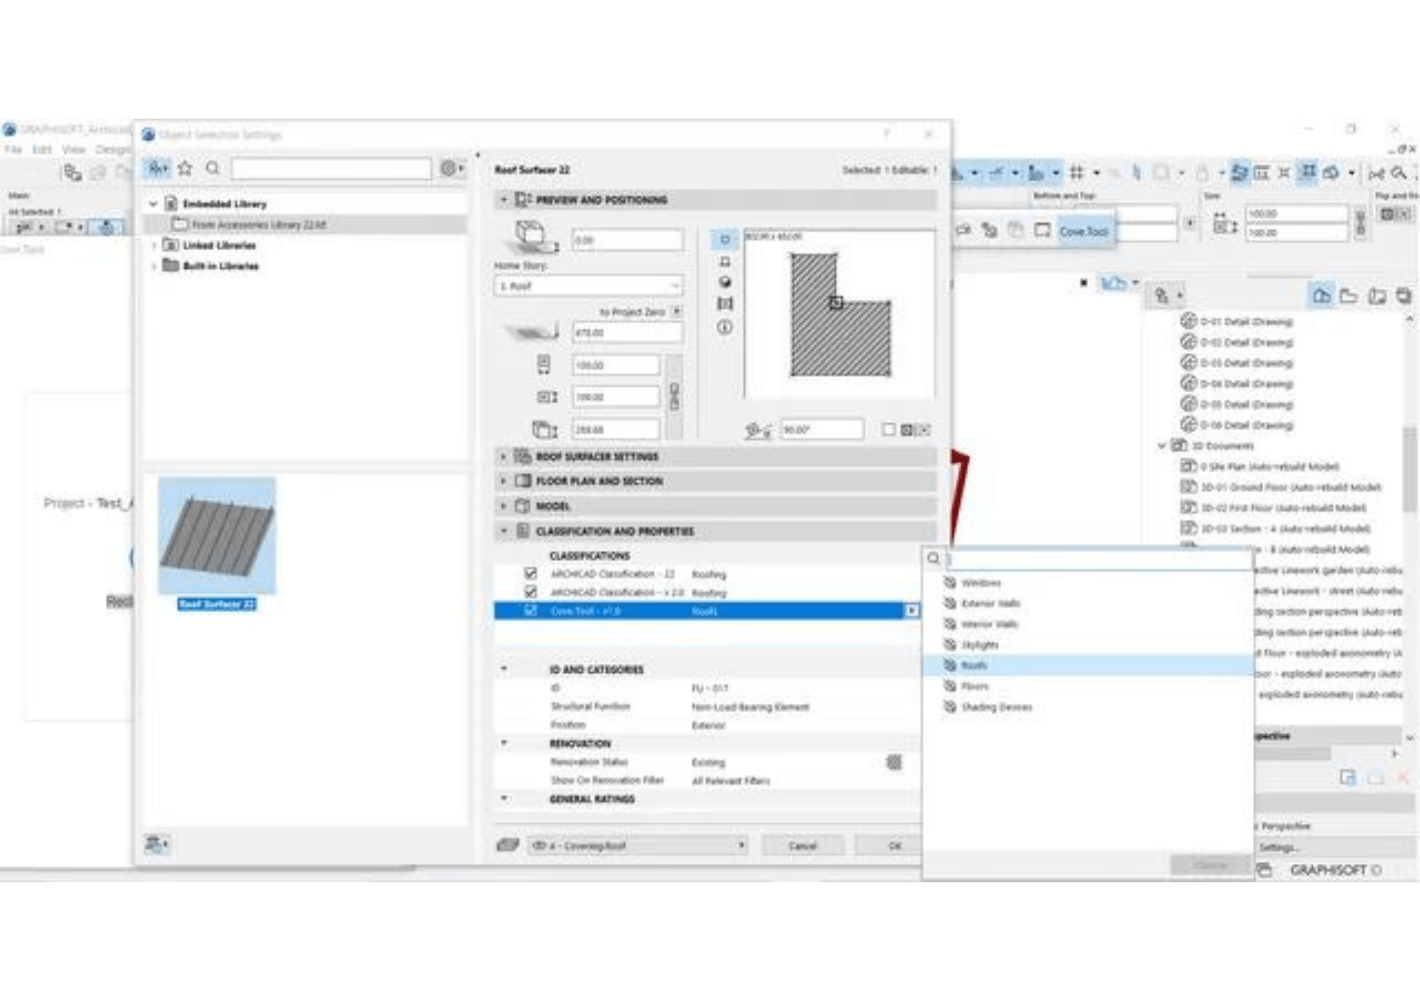Click the favorites star in the settings dialog
Image resolution: width=1420 pixels, height=1000 pixels.
(184, 168)
